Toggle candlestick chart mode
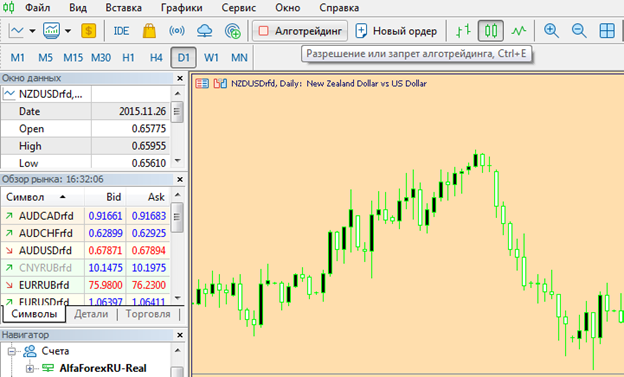The height and width of the screenshot is (377, 624). tap(491, 31)
